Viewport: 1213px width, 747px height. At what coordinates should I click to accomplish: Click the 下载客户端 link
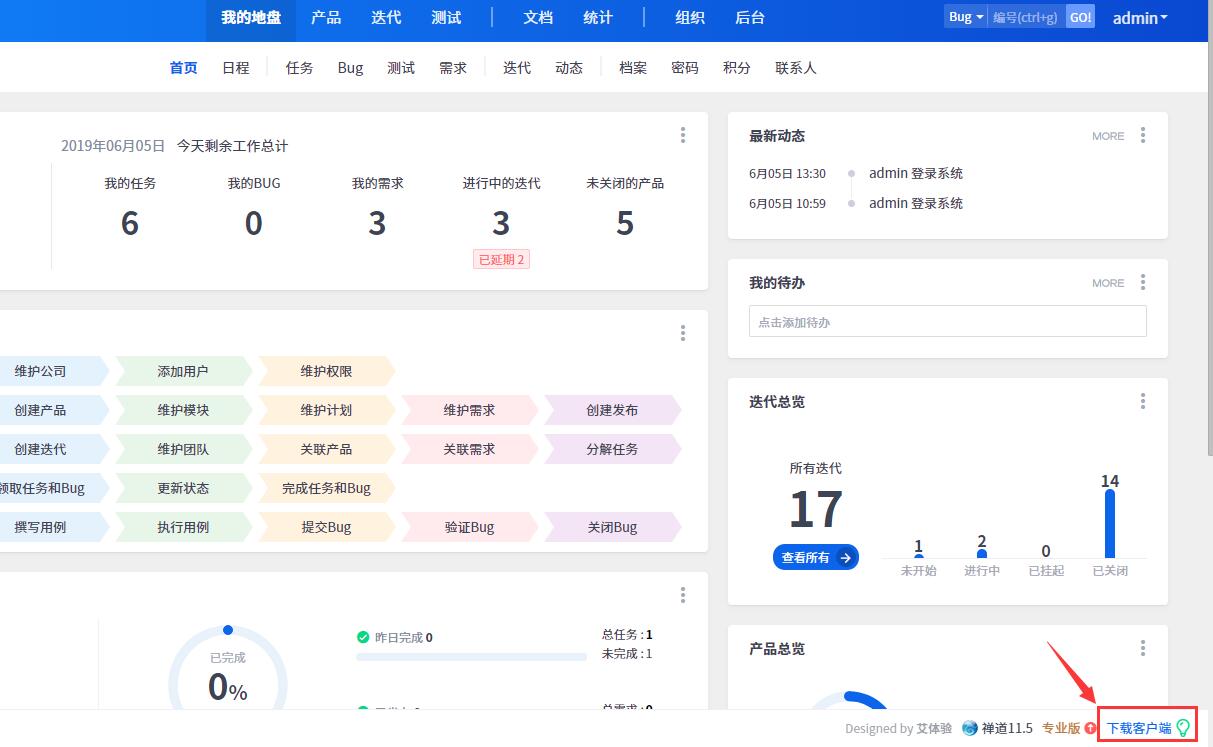click(1138, 728)
